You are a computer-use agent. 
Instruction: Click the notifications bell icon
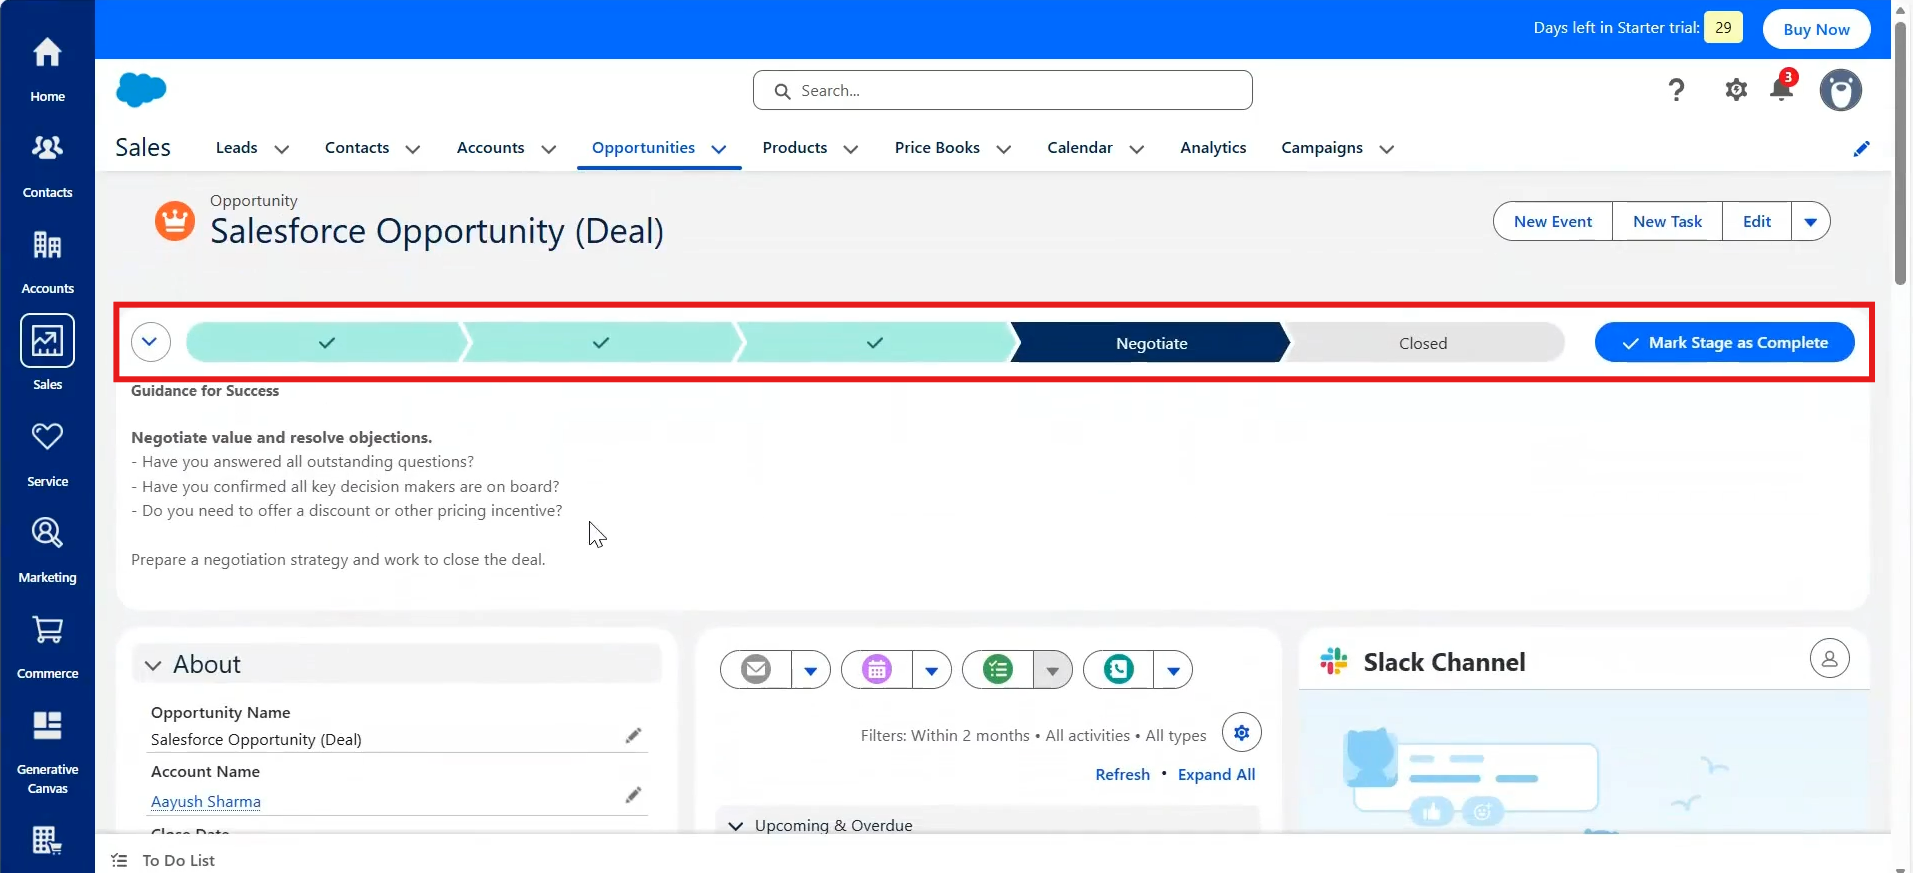pos(1781,89)
